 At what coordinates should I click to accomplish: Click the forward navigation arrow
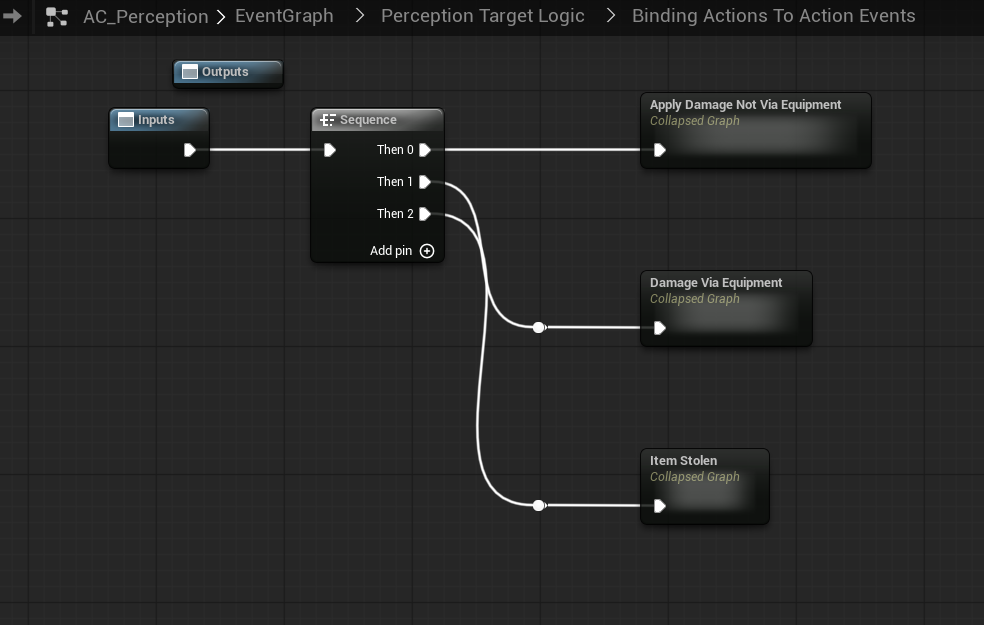tap(12, 16)
